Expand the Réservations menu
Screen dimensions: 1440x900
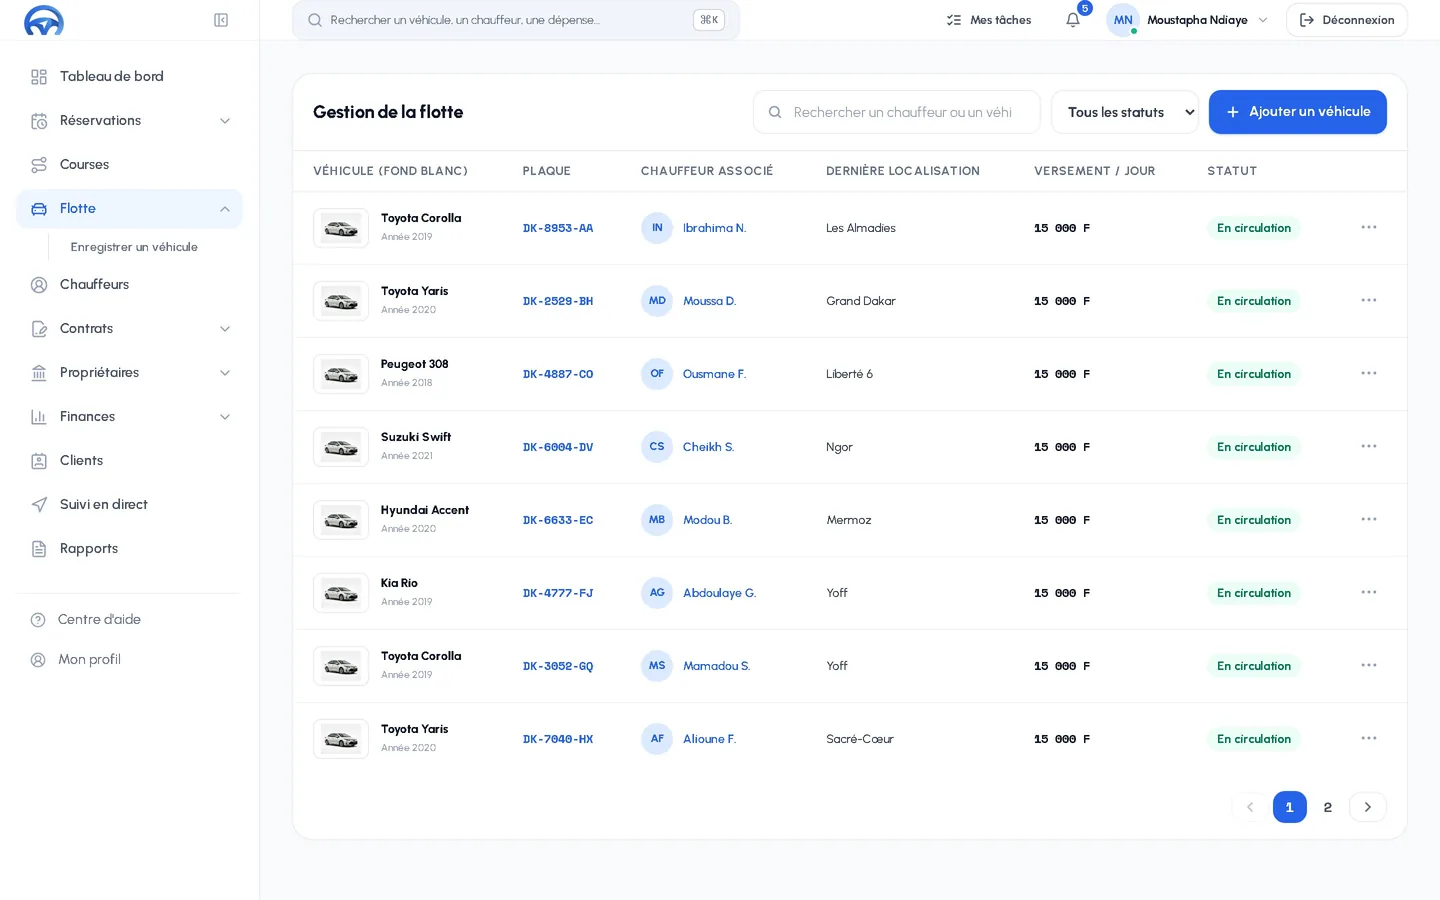pos(129,121)
